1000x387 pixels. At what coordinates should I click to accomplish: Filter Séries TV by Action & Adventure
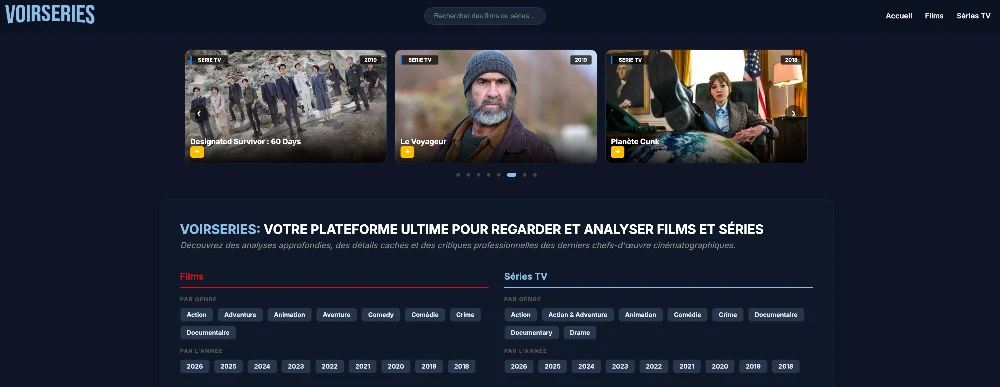tap(578, 315)
